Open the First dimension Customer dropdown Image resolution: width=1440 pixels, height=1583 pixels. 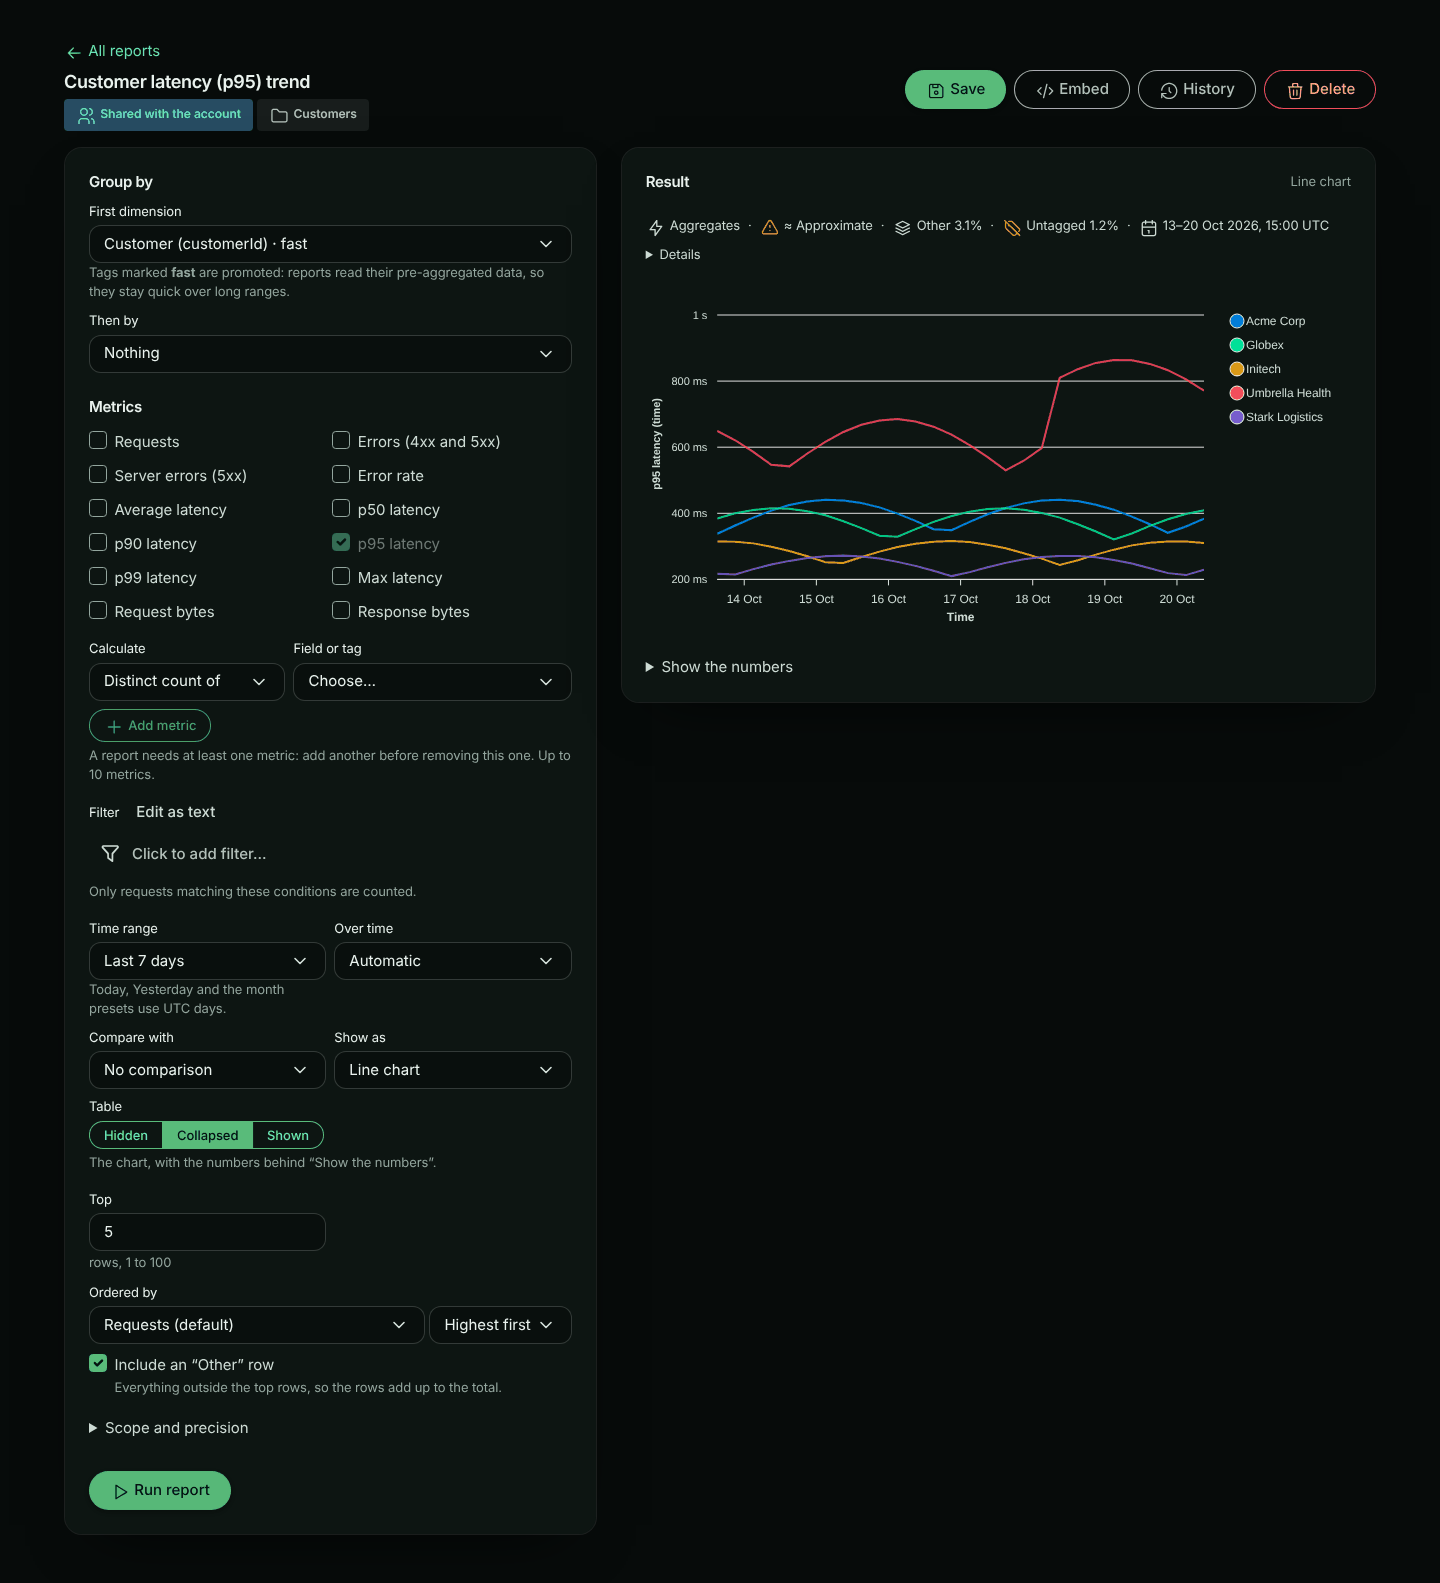tap(330, 244)
